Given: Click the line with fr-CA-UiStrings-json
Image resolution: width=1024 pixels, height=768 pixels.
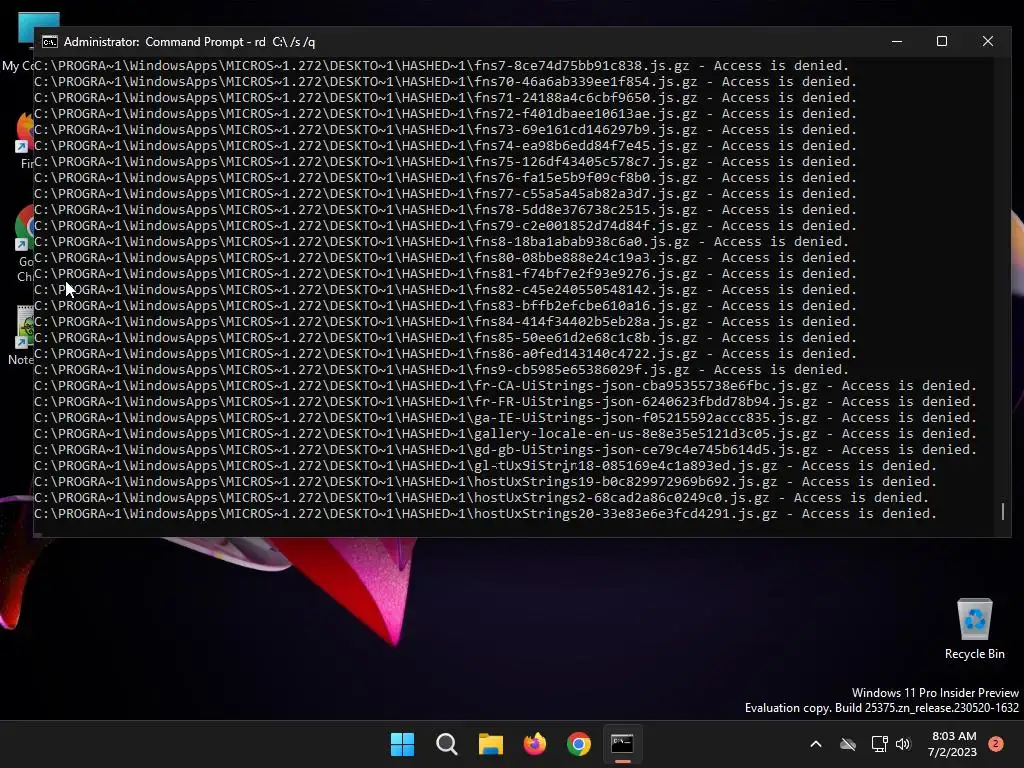Looking at the screenshot, I should pyautogui.click(x=505, y=386).
